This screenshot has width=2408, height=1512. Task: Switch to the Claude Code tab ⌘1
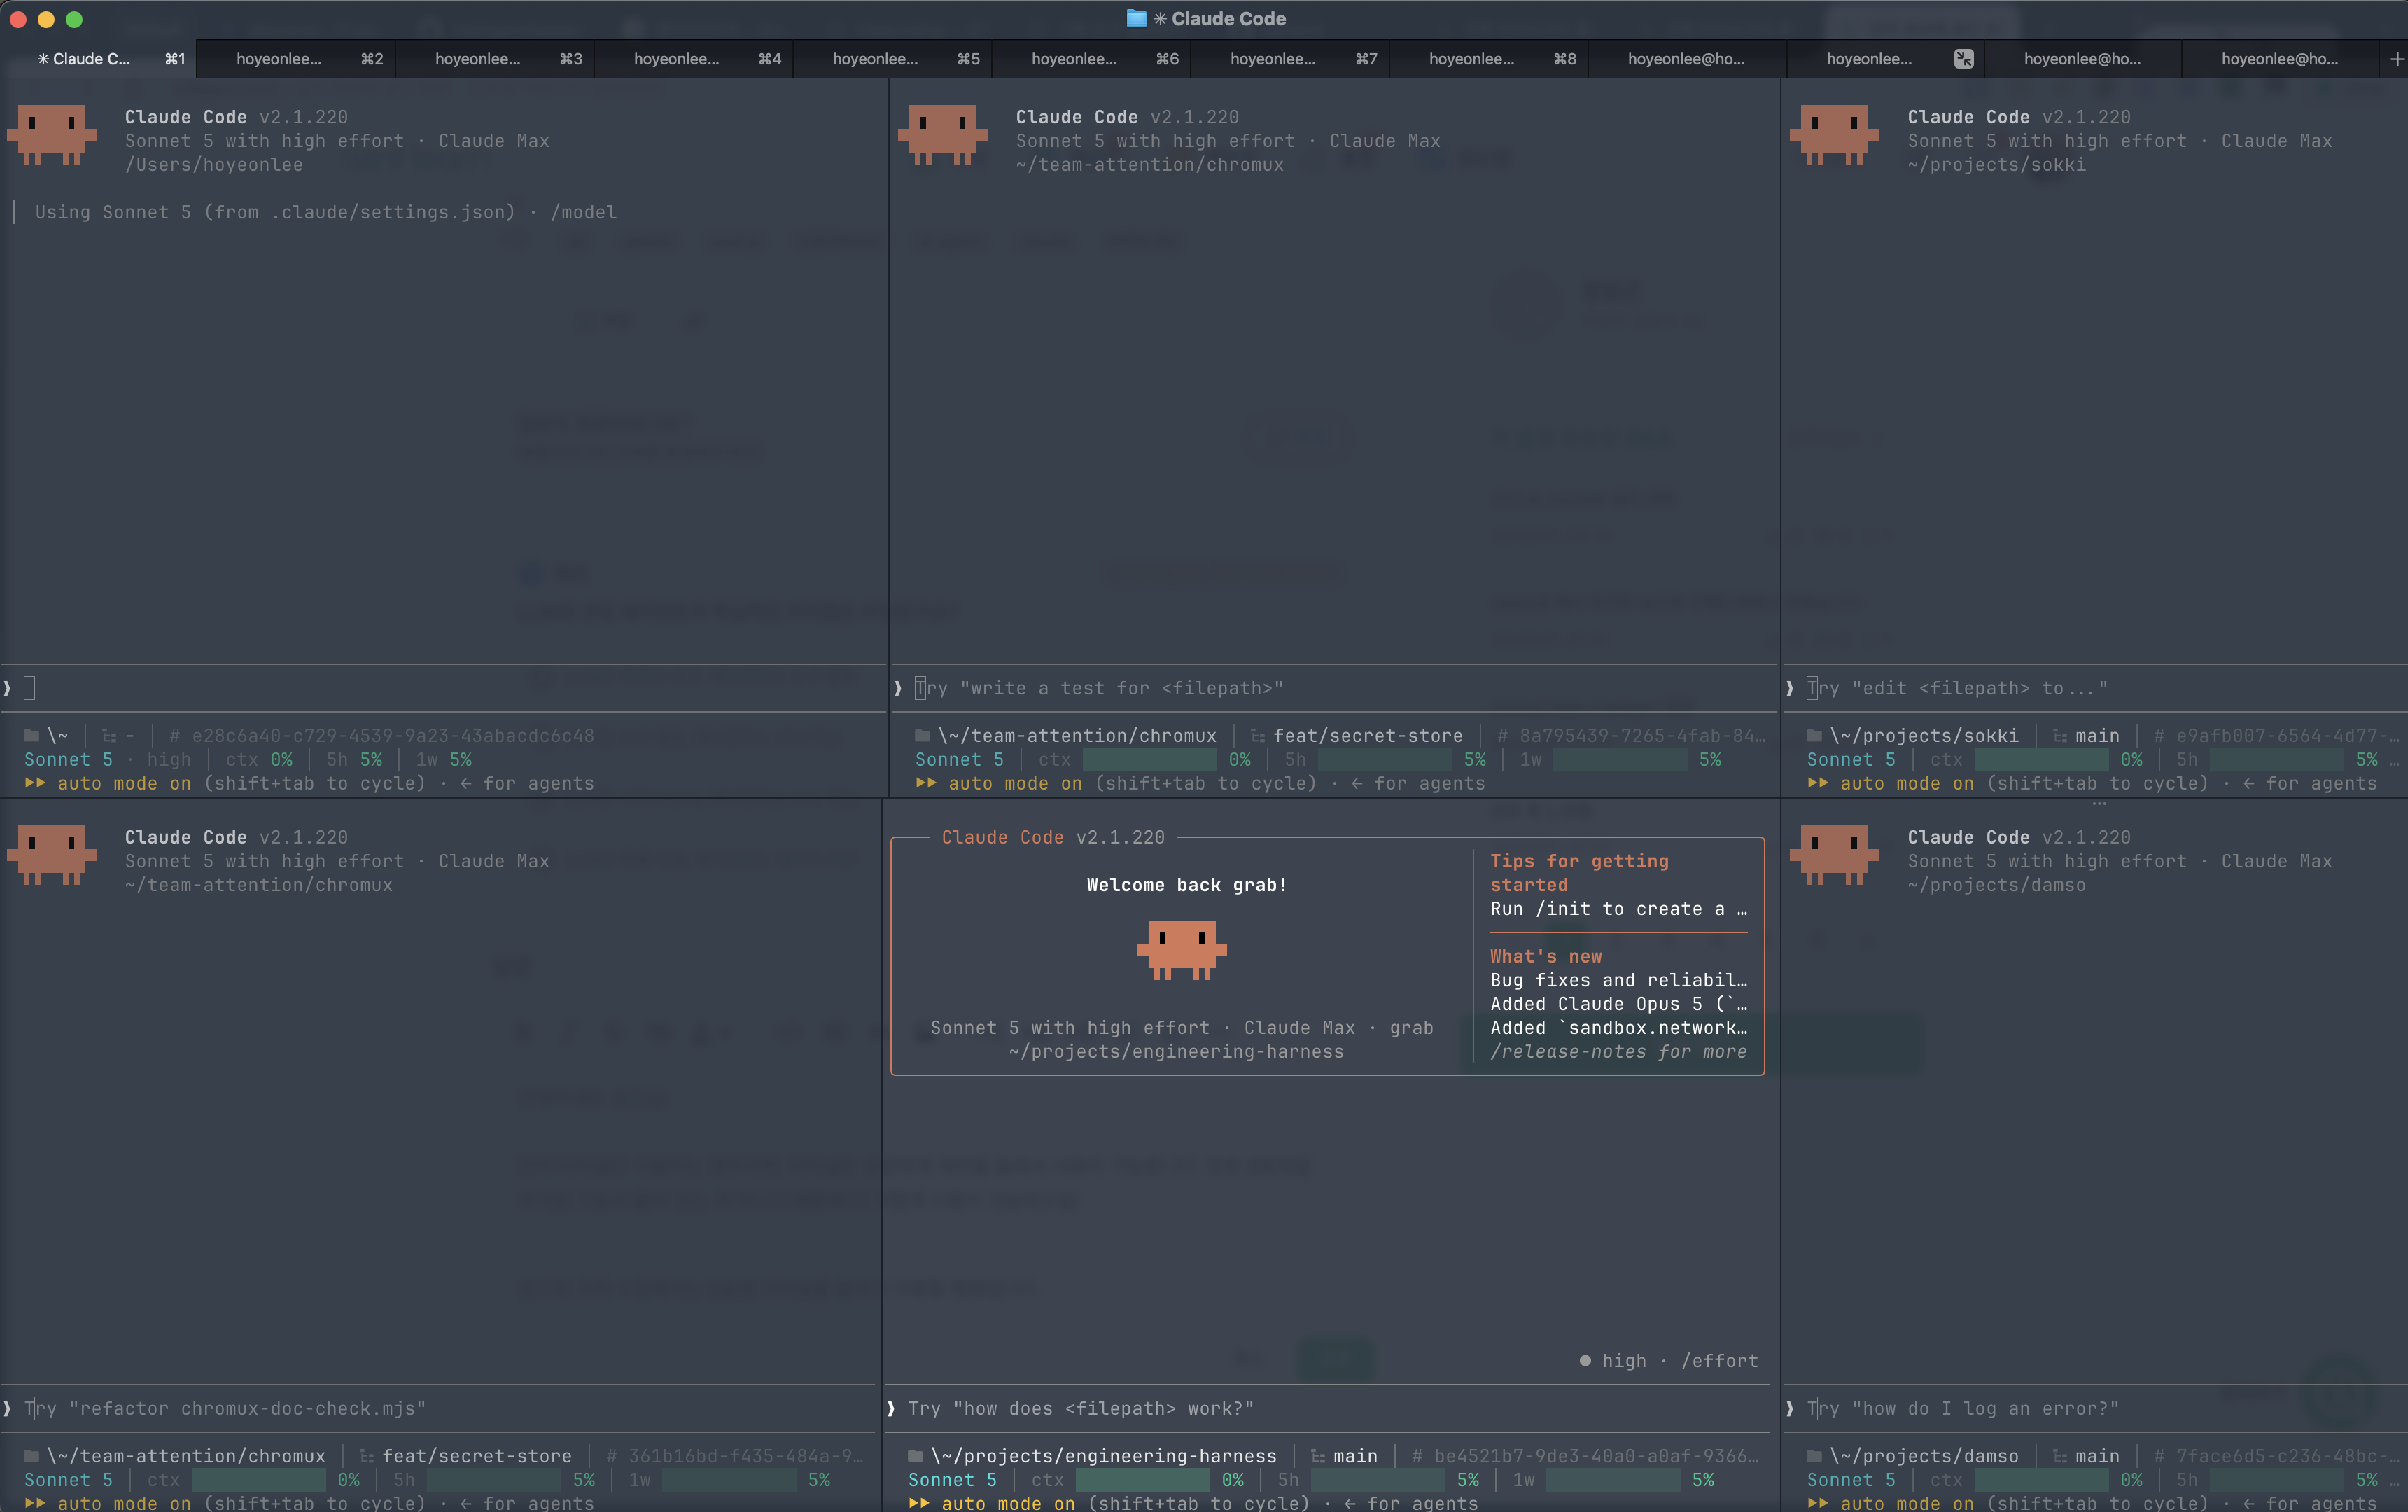(99, 59)
